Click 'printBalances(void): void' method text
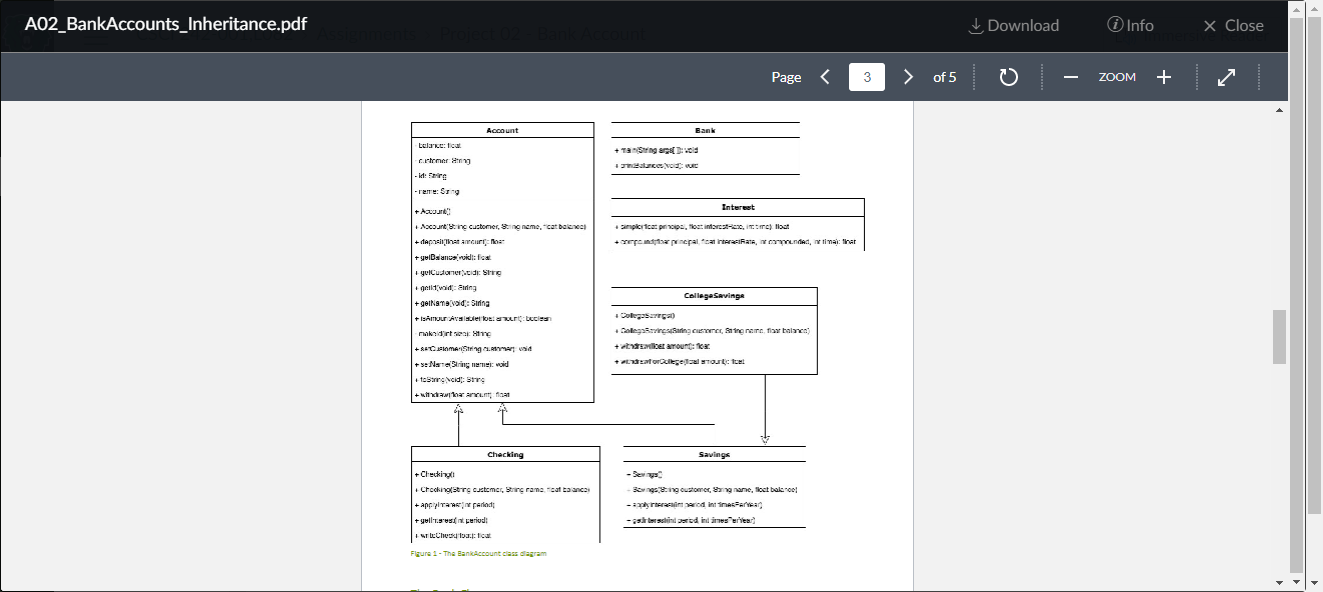This screenshot has height=592, width=1323. click(x=656, y=165)
